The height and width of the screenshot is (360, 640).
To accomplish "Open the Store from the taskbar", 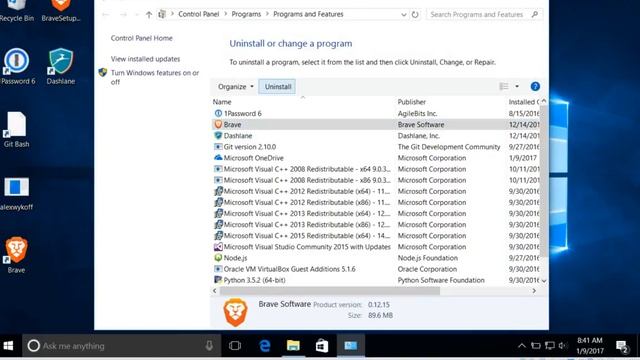I will pyautogui.click(x=322, y=346).
